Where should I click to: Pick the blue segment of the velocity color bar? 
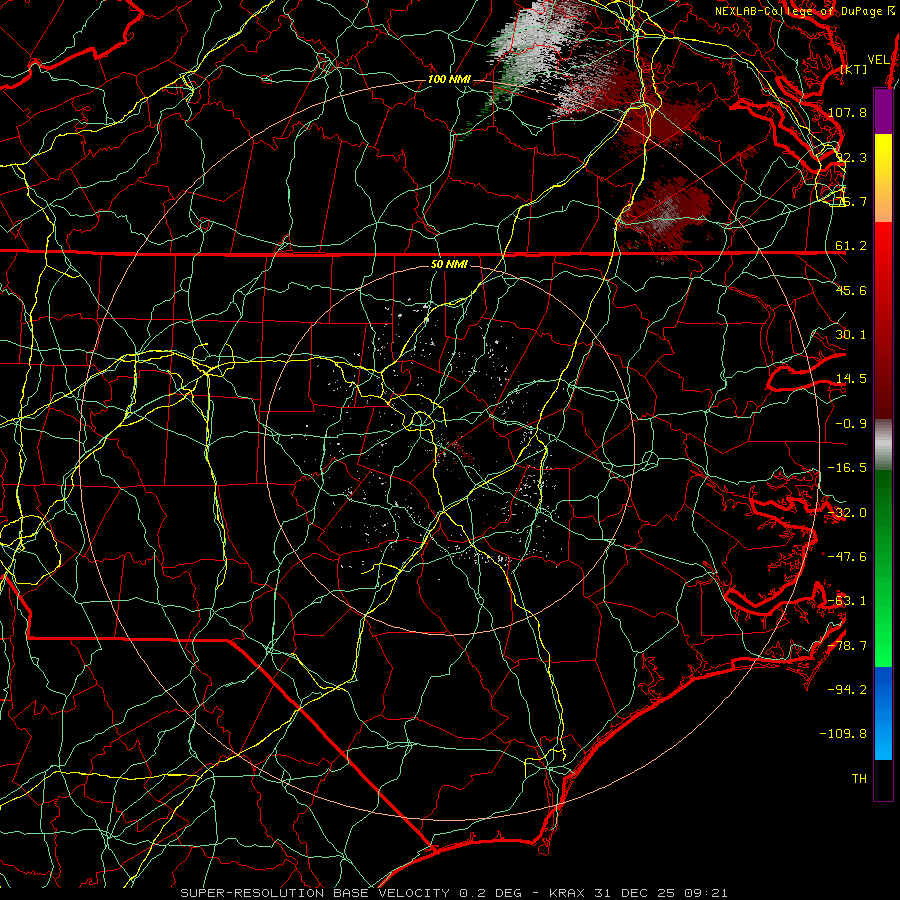point(883,713)
